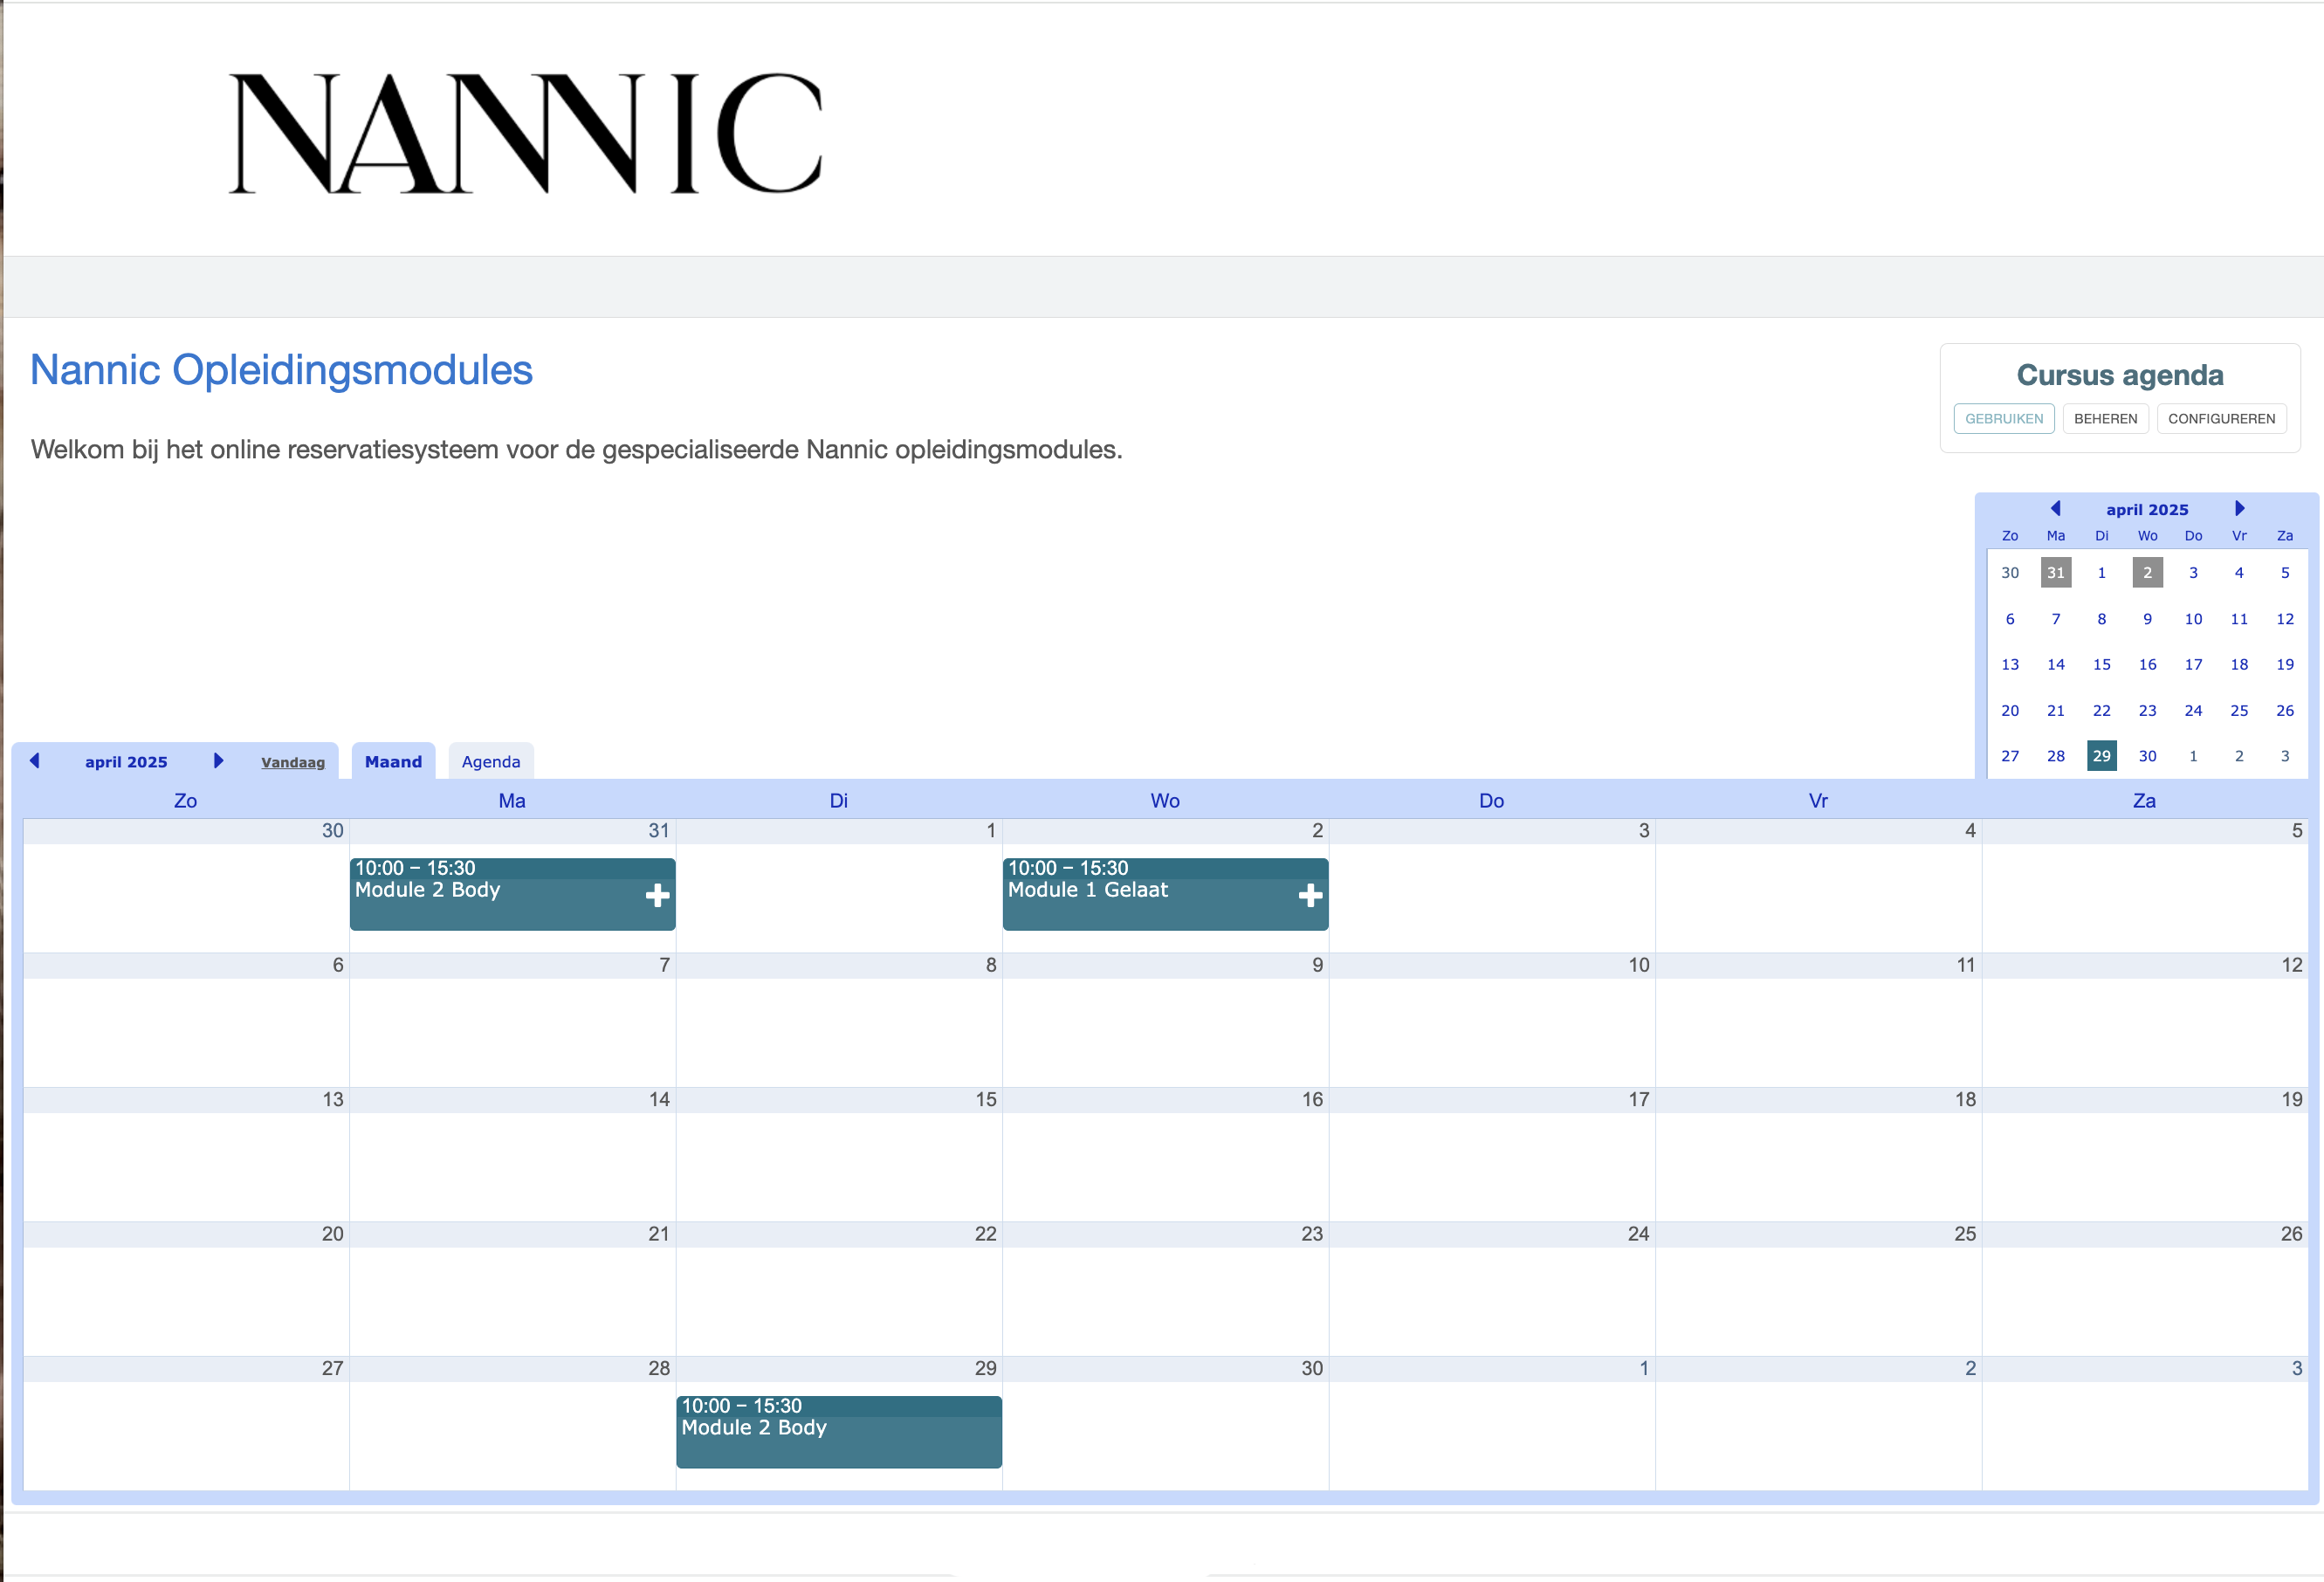Select 31 in the mini calendar
Viewport: 2324px width, 1582px height.
2056,573
